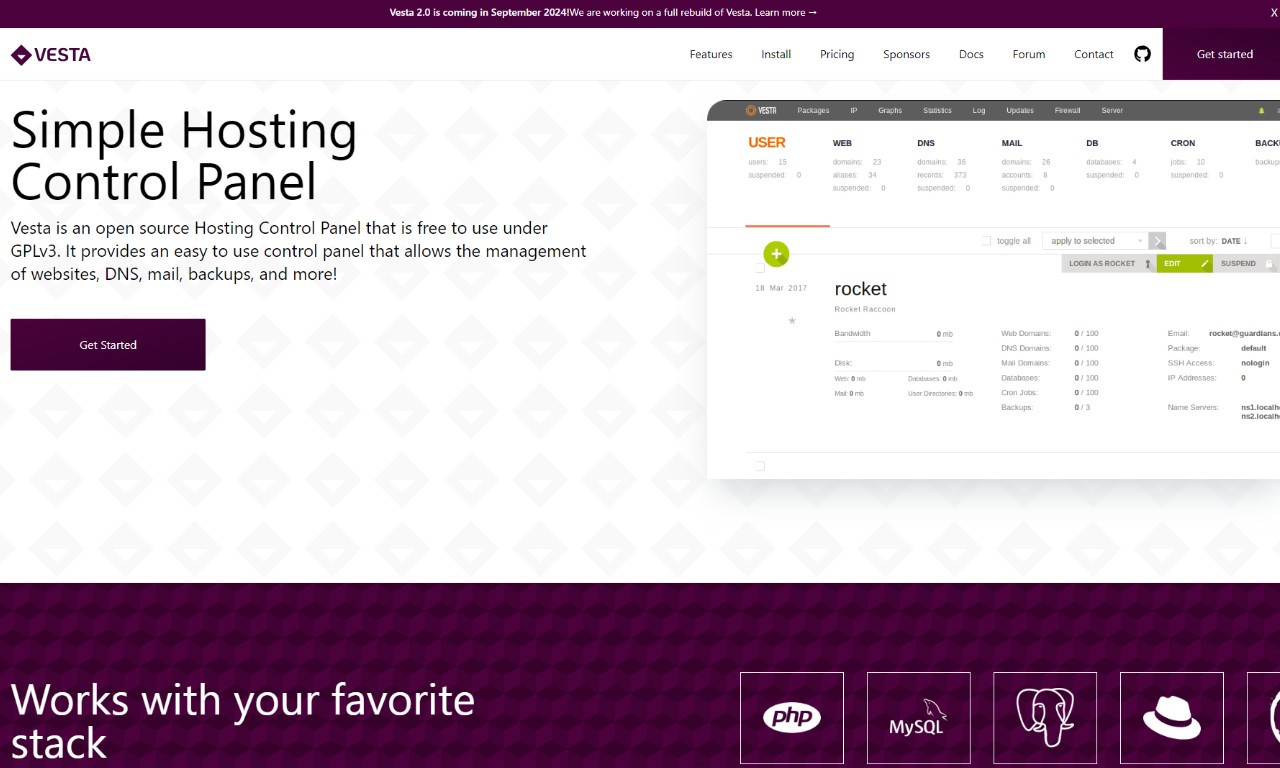Click the MySQL logo tile

(918, 717)
